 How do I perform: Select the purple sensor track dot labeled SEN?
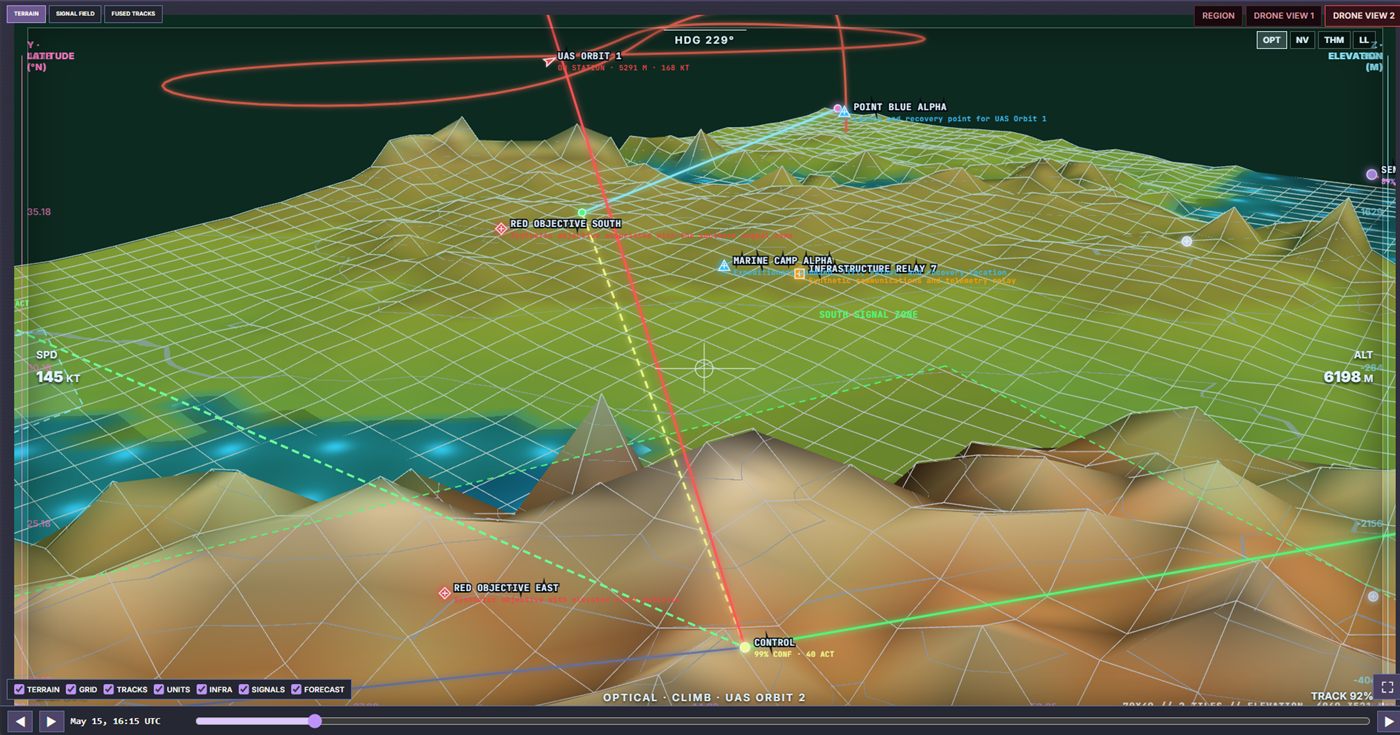1372,174
